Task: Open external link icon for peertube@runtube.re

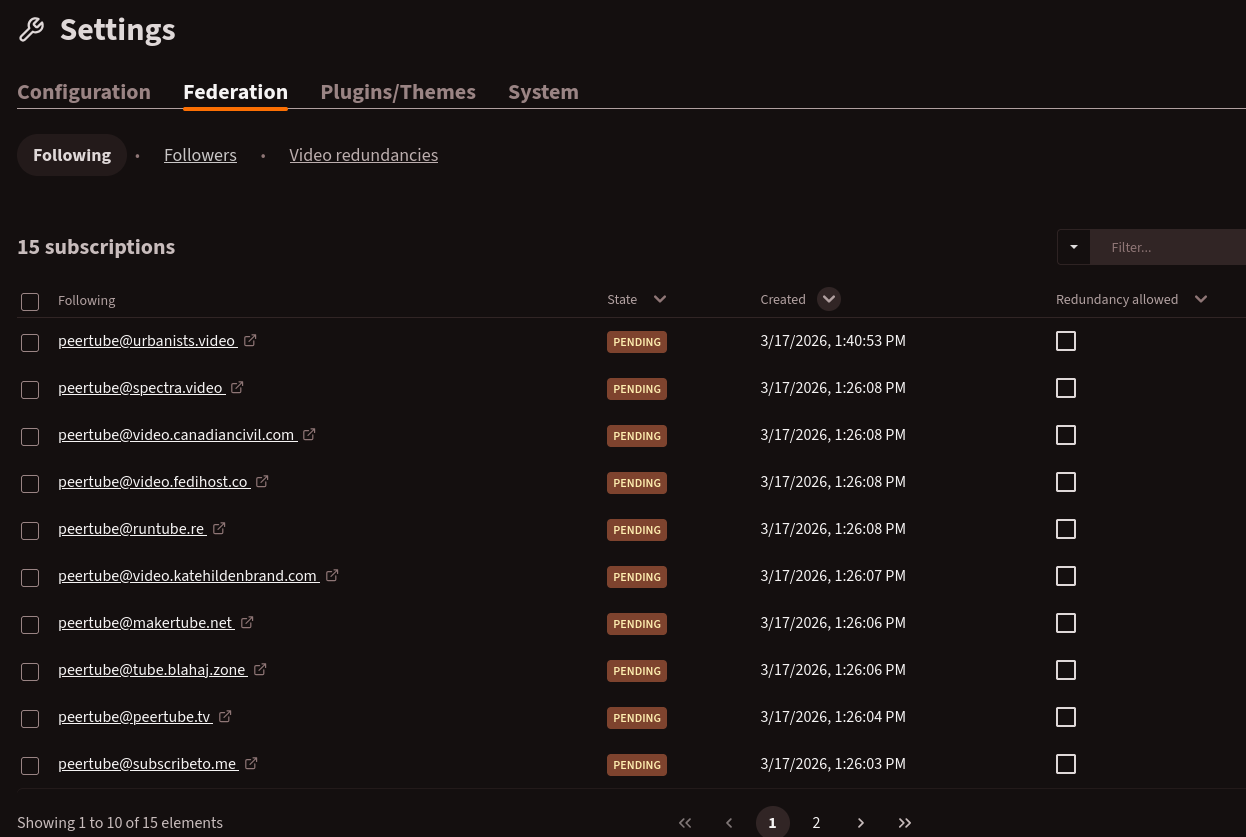Action: pyautogui.click(x=219, y=528)
